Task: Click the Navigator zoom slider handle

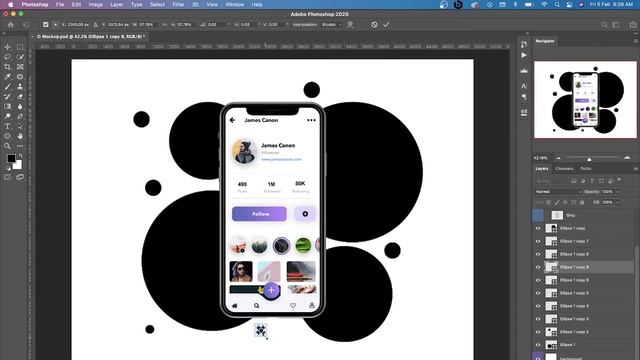Action: coord(589,158)
